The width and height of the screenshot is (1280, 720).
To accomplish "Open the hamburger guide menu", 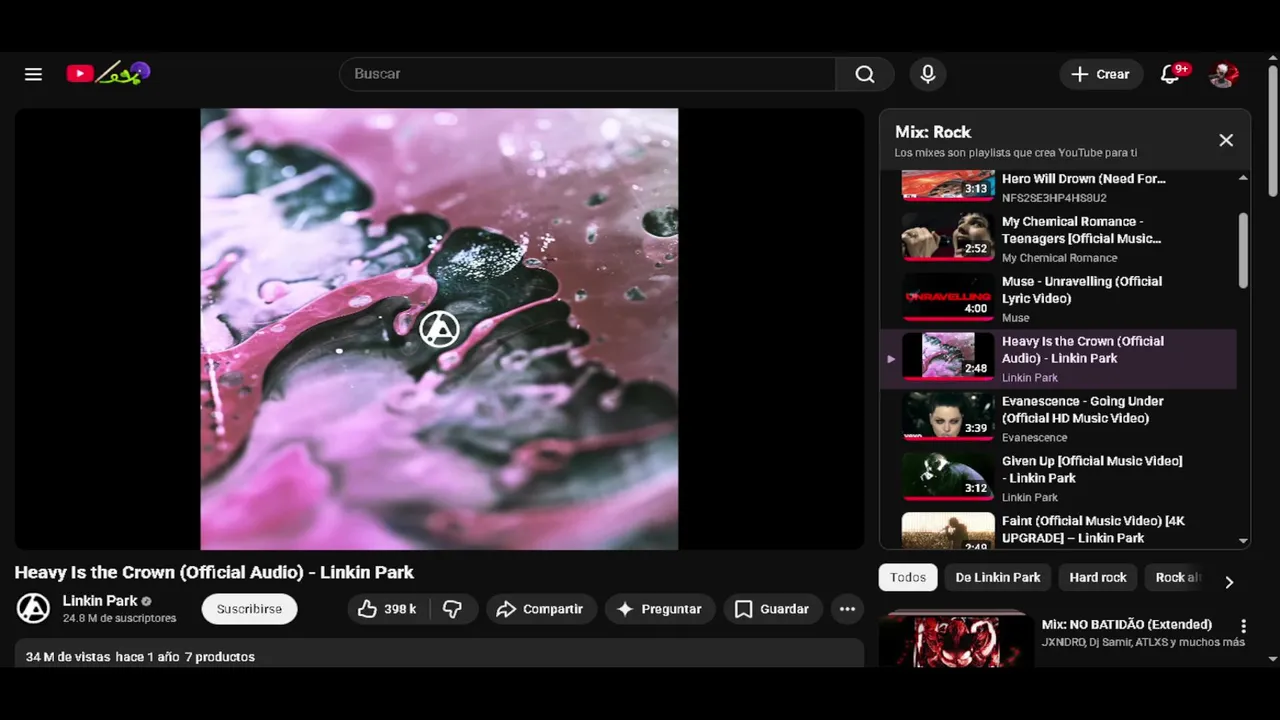I will [x=33, y=74].
